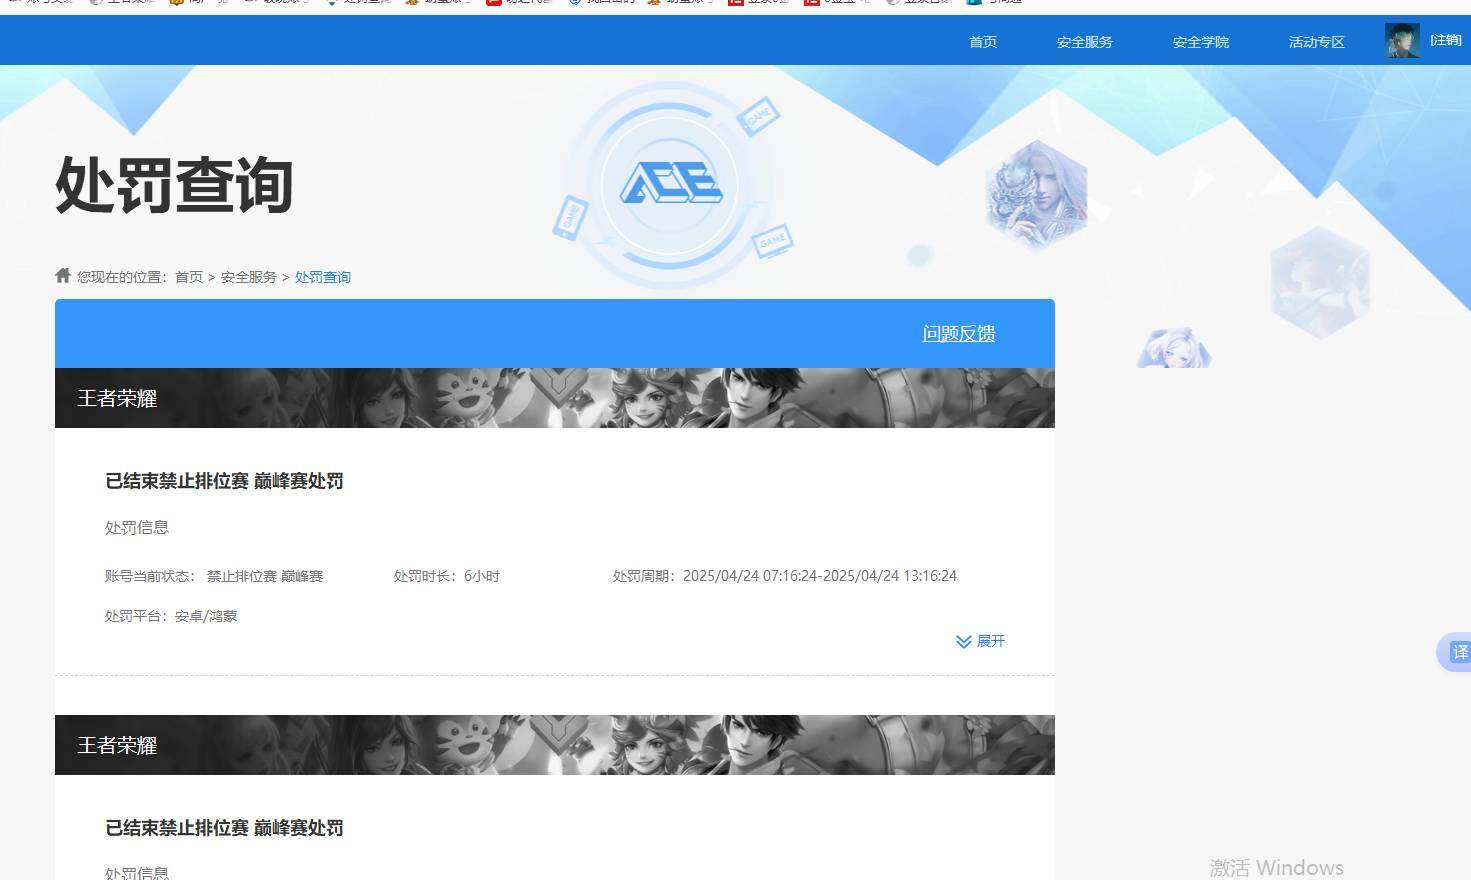Click the home icon before the breadcrumb text
This screenshot has height=880, width=1471.
tap(62, 275)
